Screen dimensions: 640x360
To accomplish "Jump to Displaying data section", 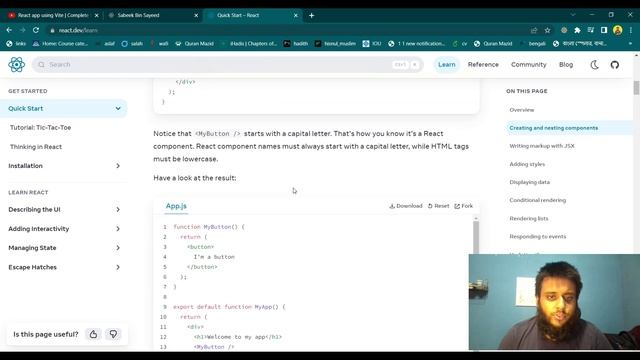I will tap(529, 182).
